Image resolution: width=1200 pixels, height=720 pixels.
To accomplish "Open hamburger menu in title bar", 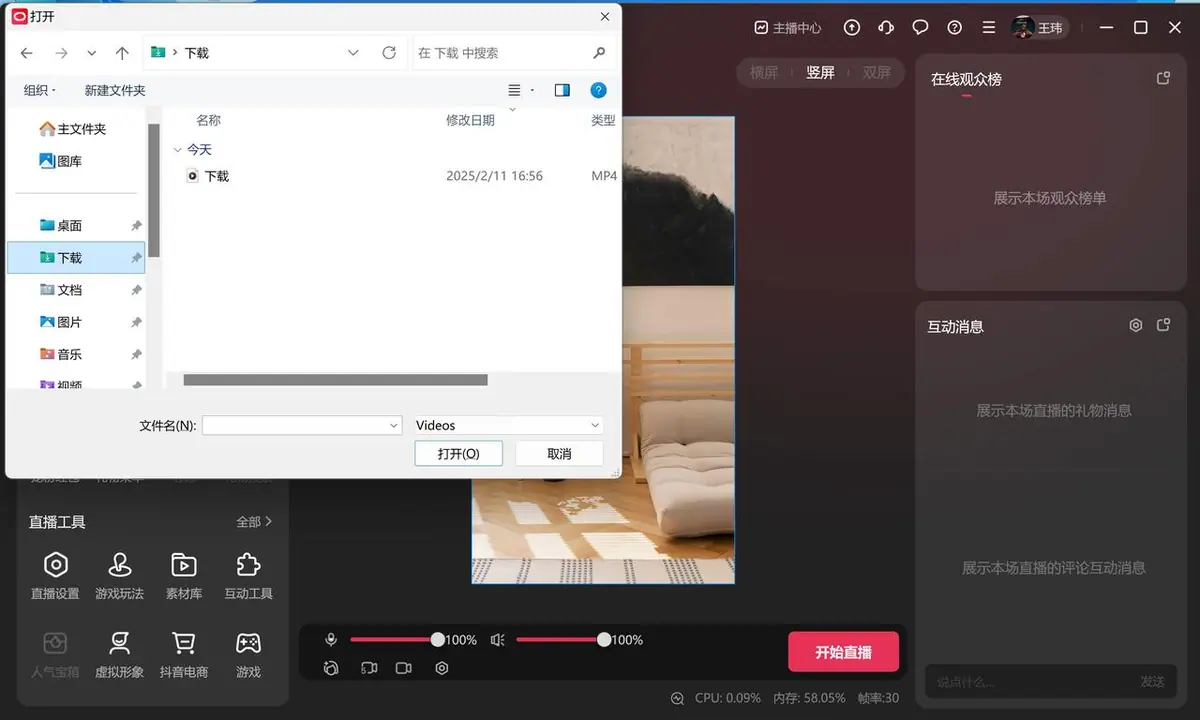I will (x=989, y=28).
